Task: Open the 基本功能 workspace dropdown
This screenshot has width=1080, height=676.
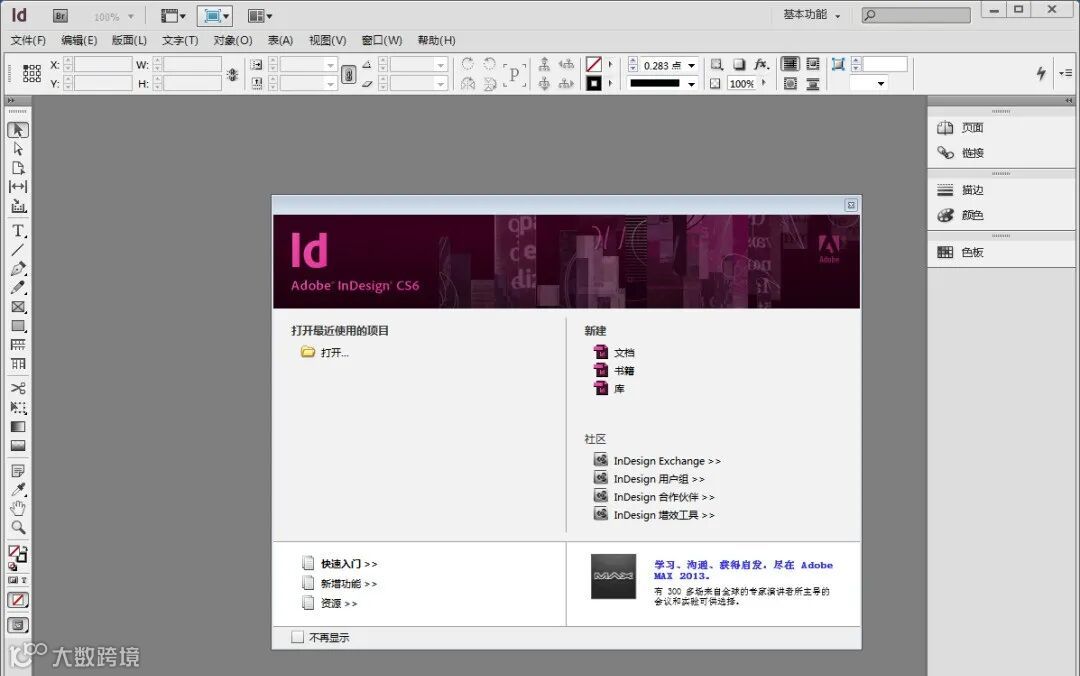Action: (x=812, y=14)
